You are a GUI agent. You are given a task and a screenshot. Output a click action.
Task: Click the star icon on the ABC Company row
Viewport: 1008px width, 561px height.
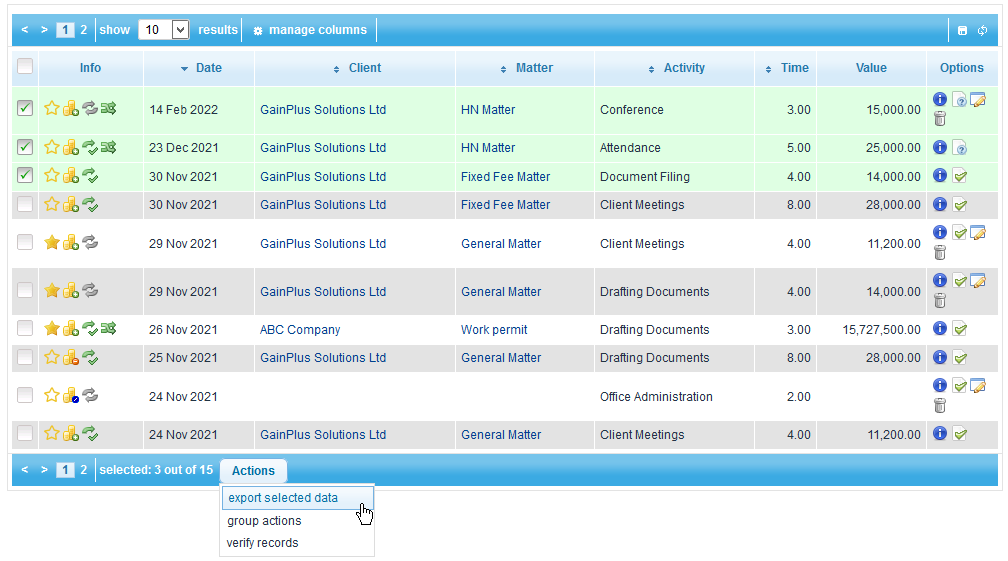click(52, 329)
